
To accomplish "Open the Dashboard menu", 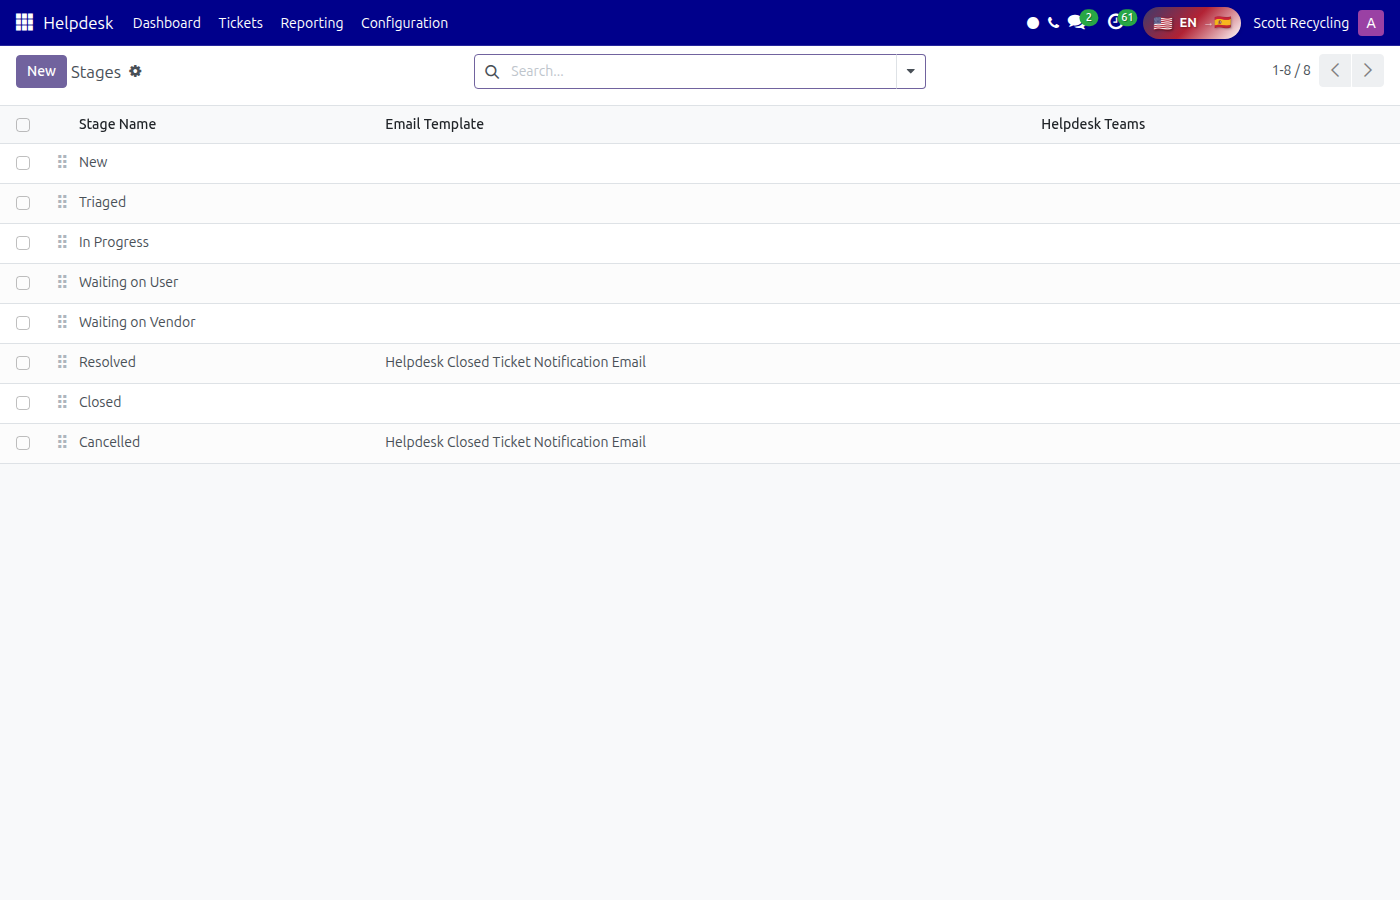I will pos(167,23).
